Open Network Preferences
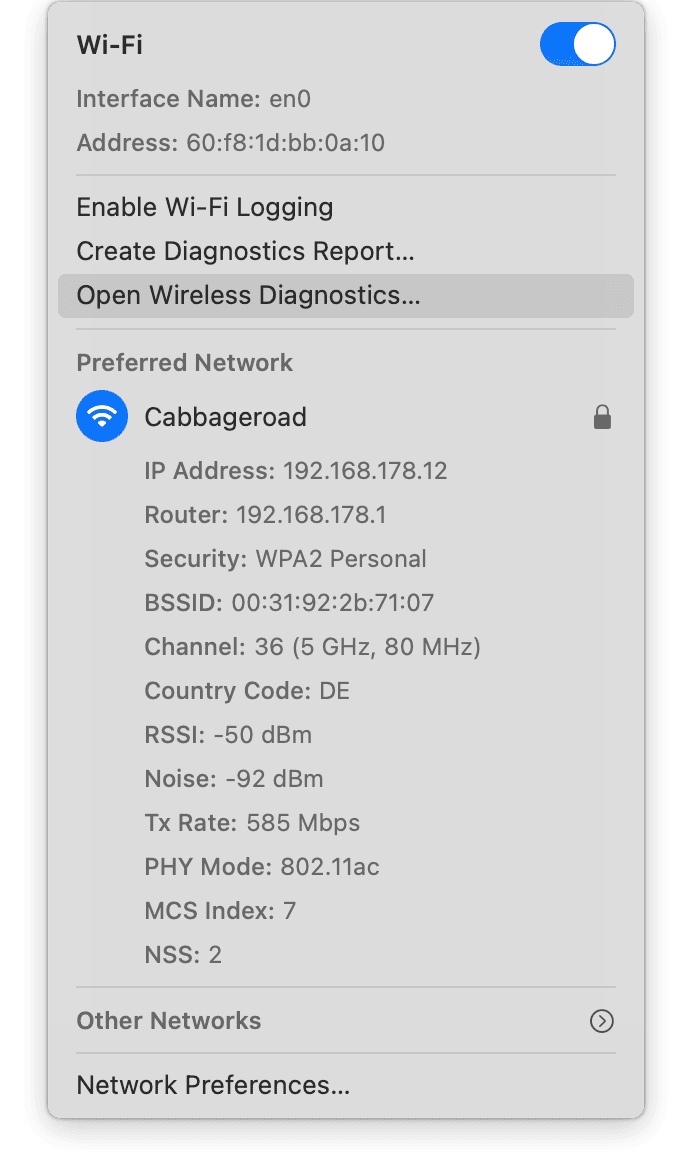The height and width of the screenshot is (1174, 692). 212,1085
